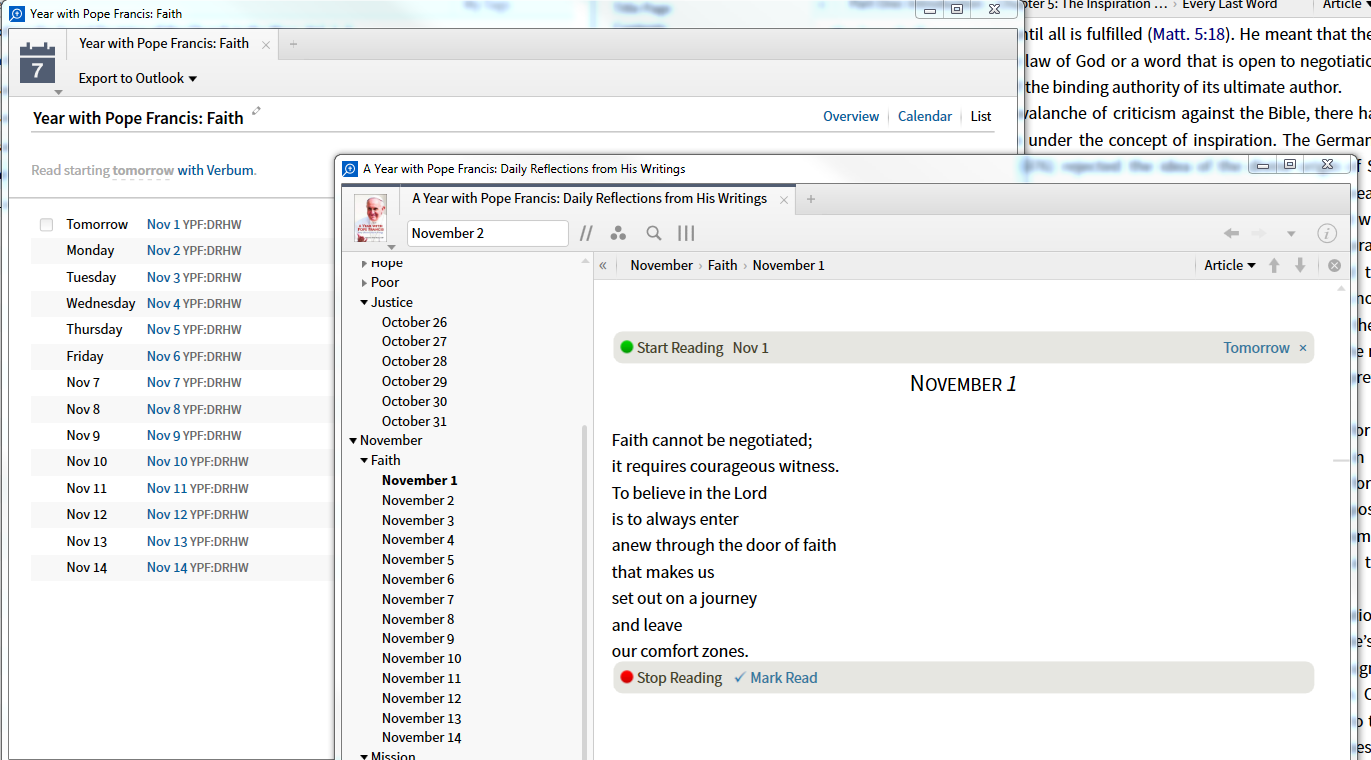Add new tab in book panel
The height and width of the screenshot is (760, 1371).
coord(811,199)
